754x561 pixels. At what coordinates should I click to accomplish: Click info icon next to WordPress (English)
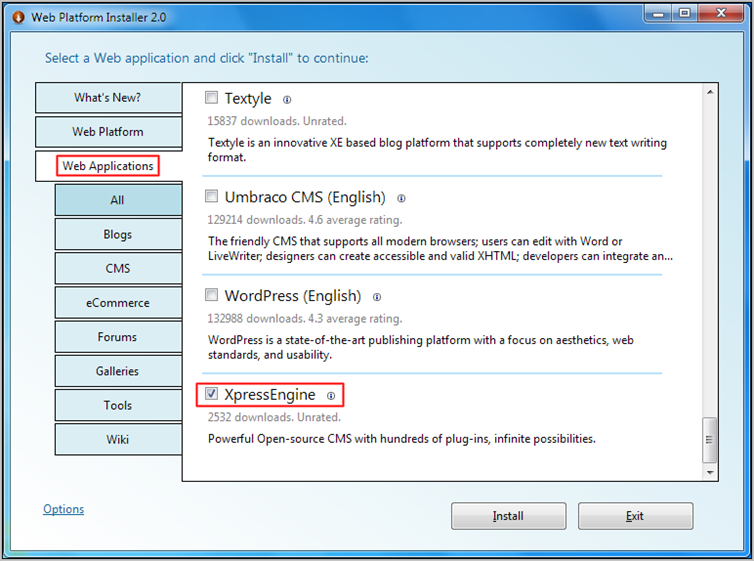tap(377, 297)
